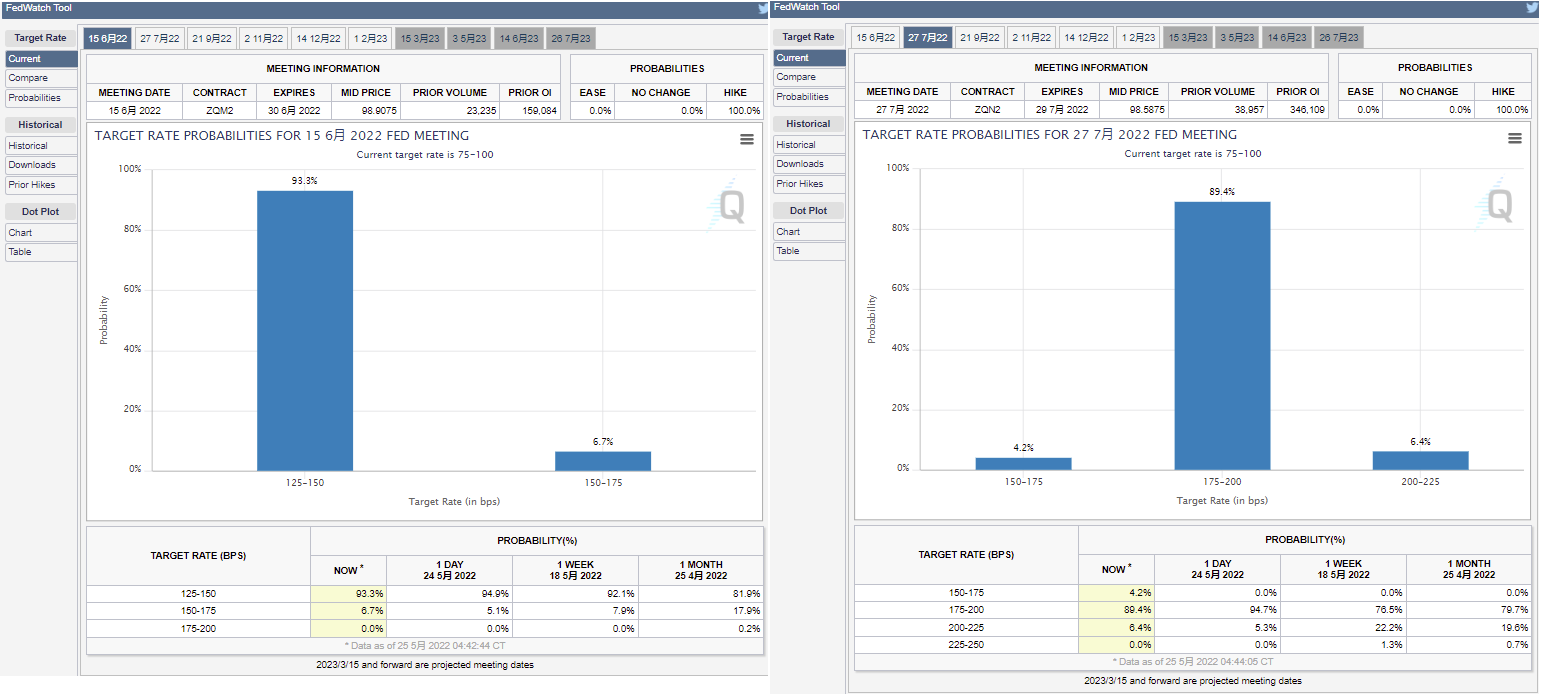This screenshot has height=694, width=1547.
Task: Select the 21 9月22 meeting tab in left panel
Action: pos(212,39)
